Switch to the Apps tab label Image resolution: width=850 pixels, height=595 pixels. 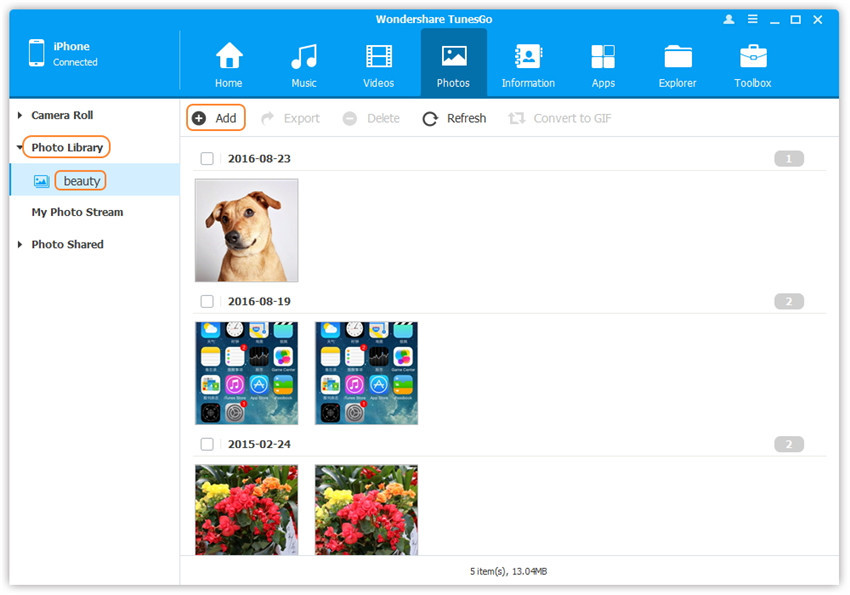603,83
